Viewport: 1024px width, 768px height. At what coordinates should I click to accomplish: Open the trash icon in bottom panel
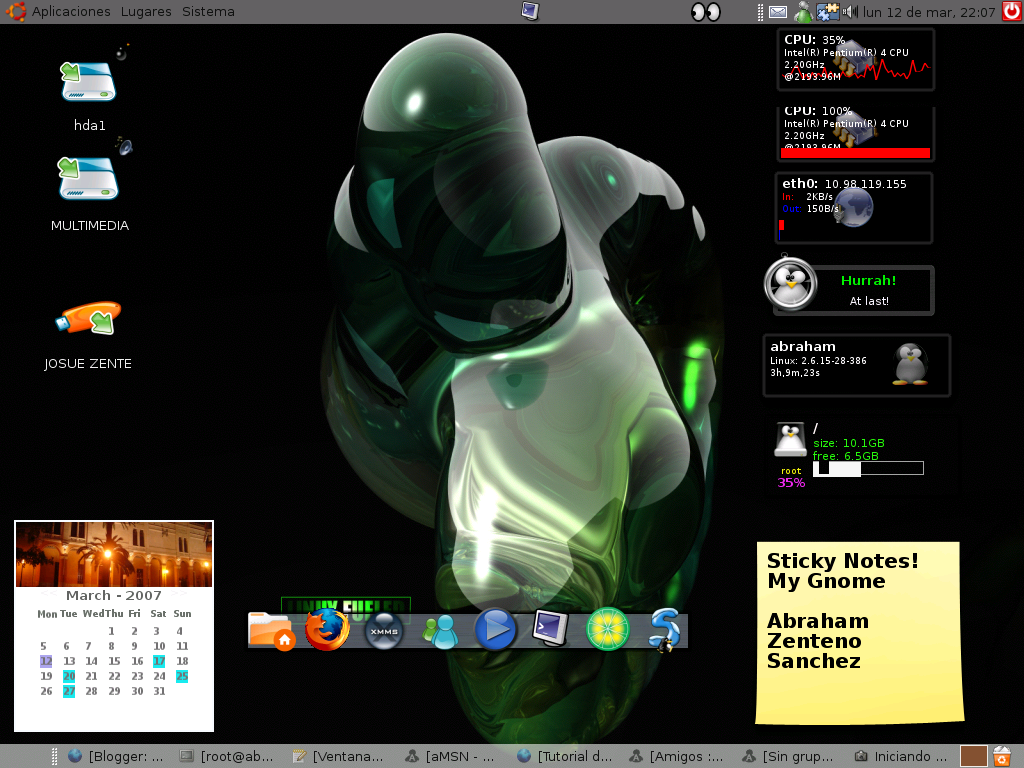(1002, 756)
